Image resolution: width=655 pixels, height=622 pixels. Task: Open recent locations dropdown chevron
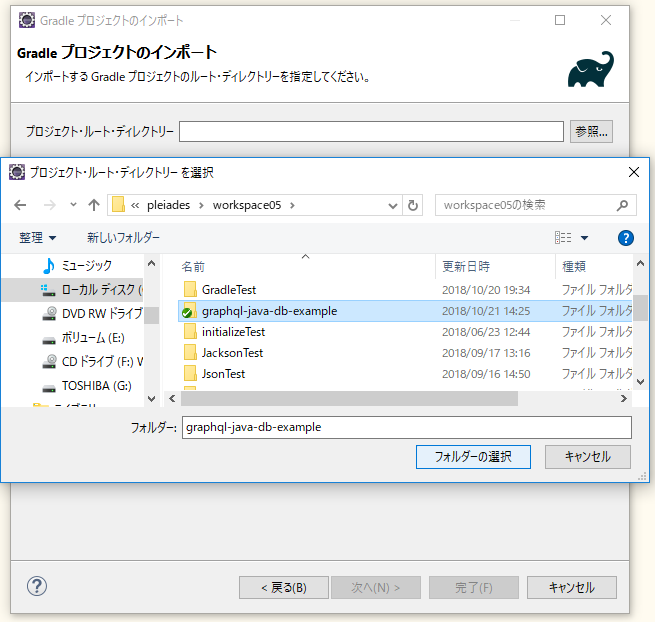pos(74,205)
